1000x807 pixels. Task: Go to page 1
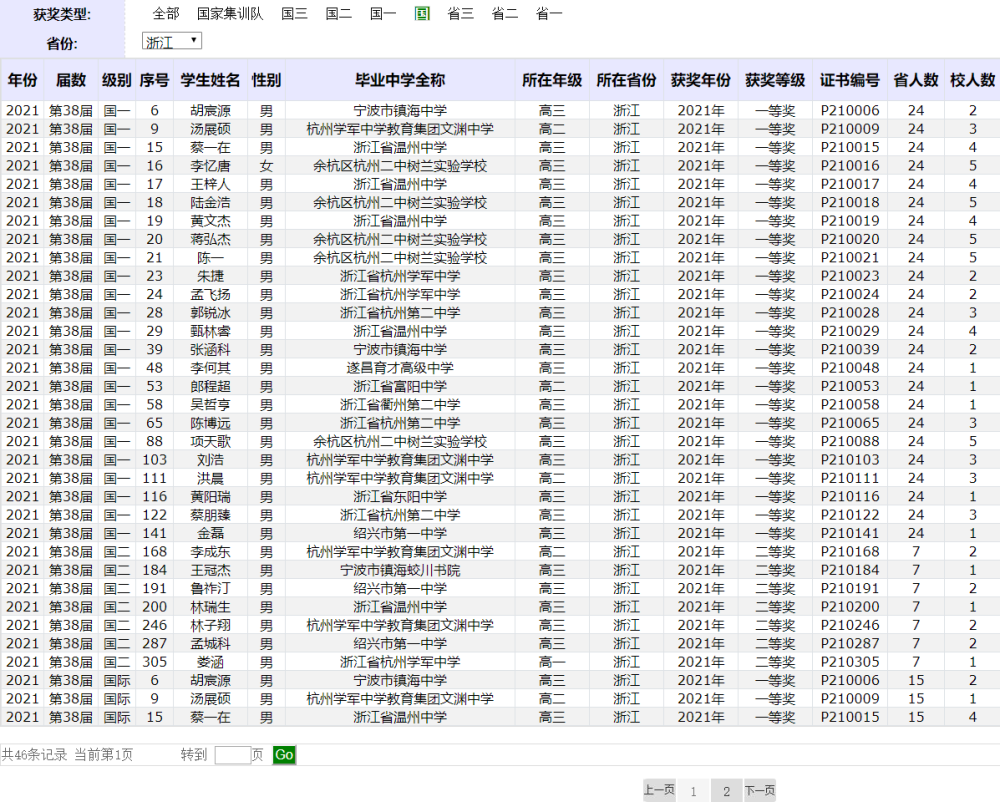click(693, 791)
